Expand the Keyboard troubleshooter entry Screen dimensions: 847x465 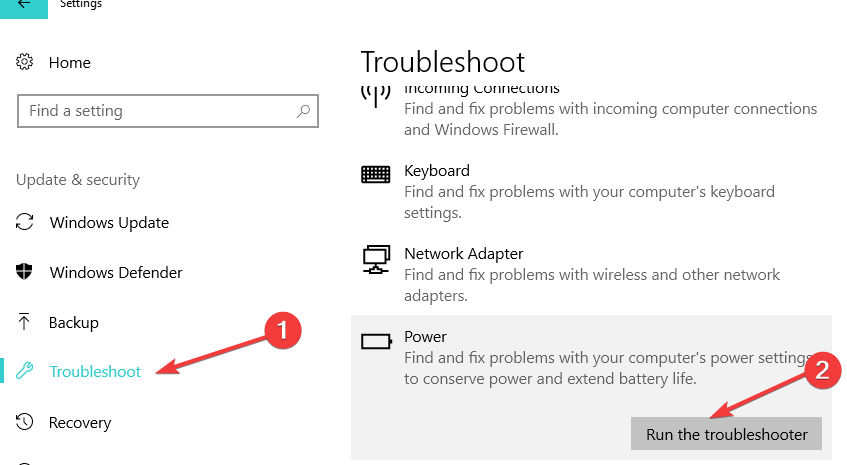pyautogui.click(x=590, y=190)
